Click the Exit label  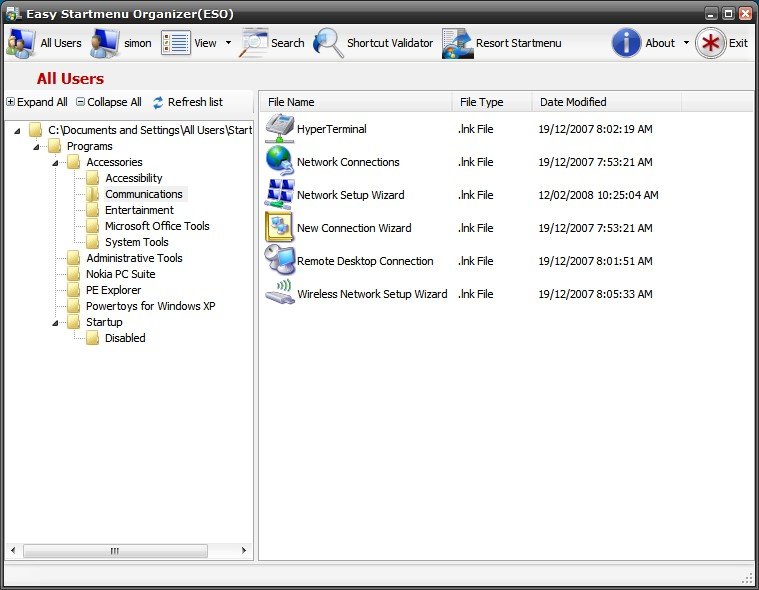coord(738,43)
